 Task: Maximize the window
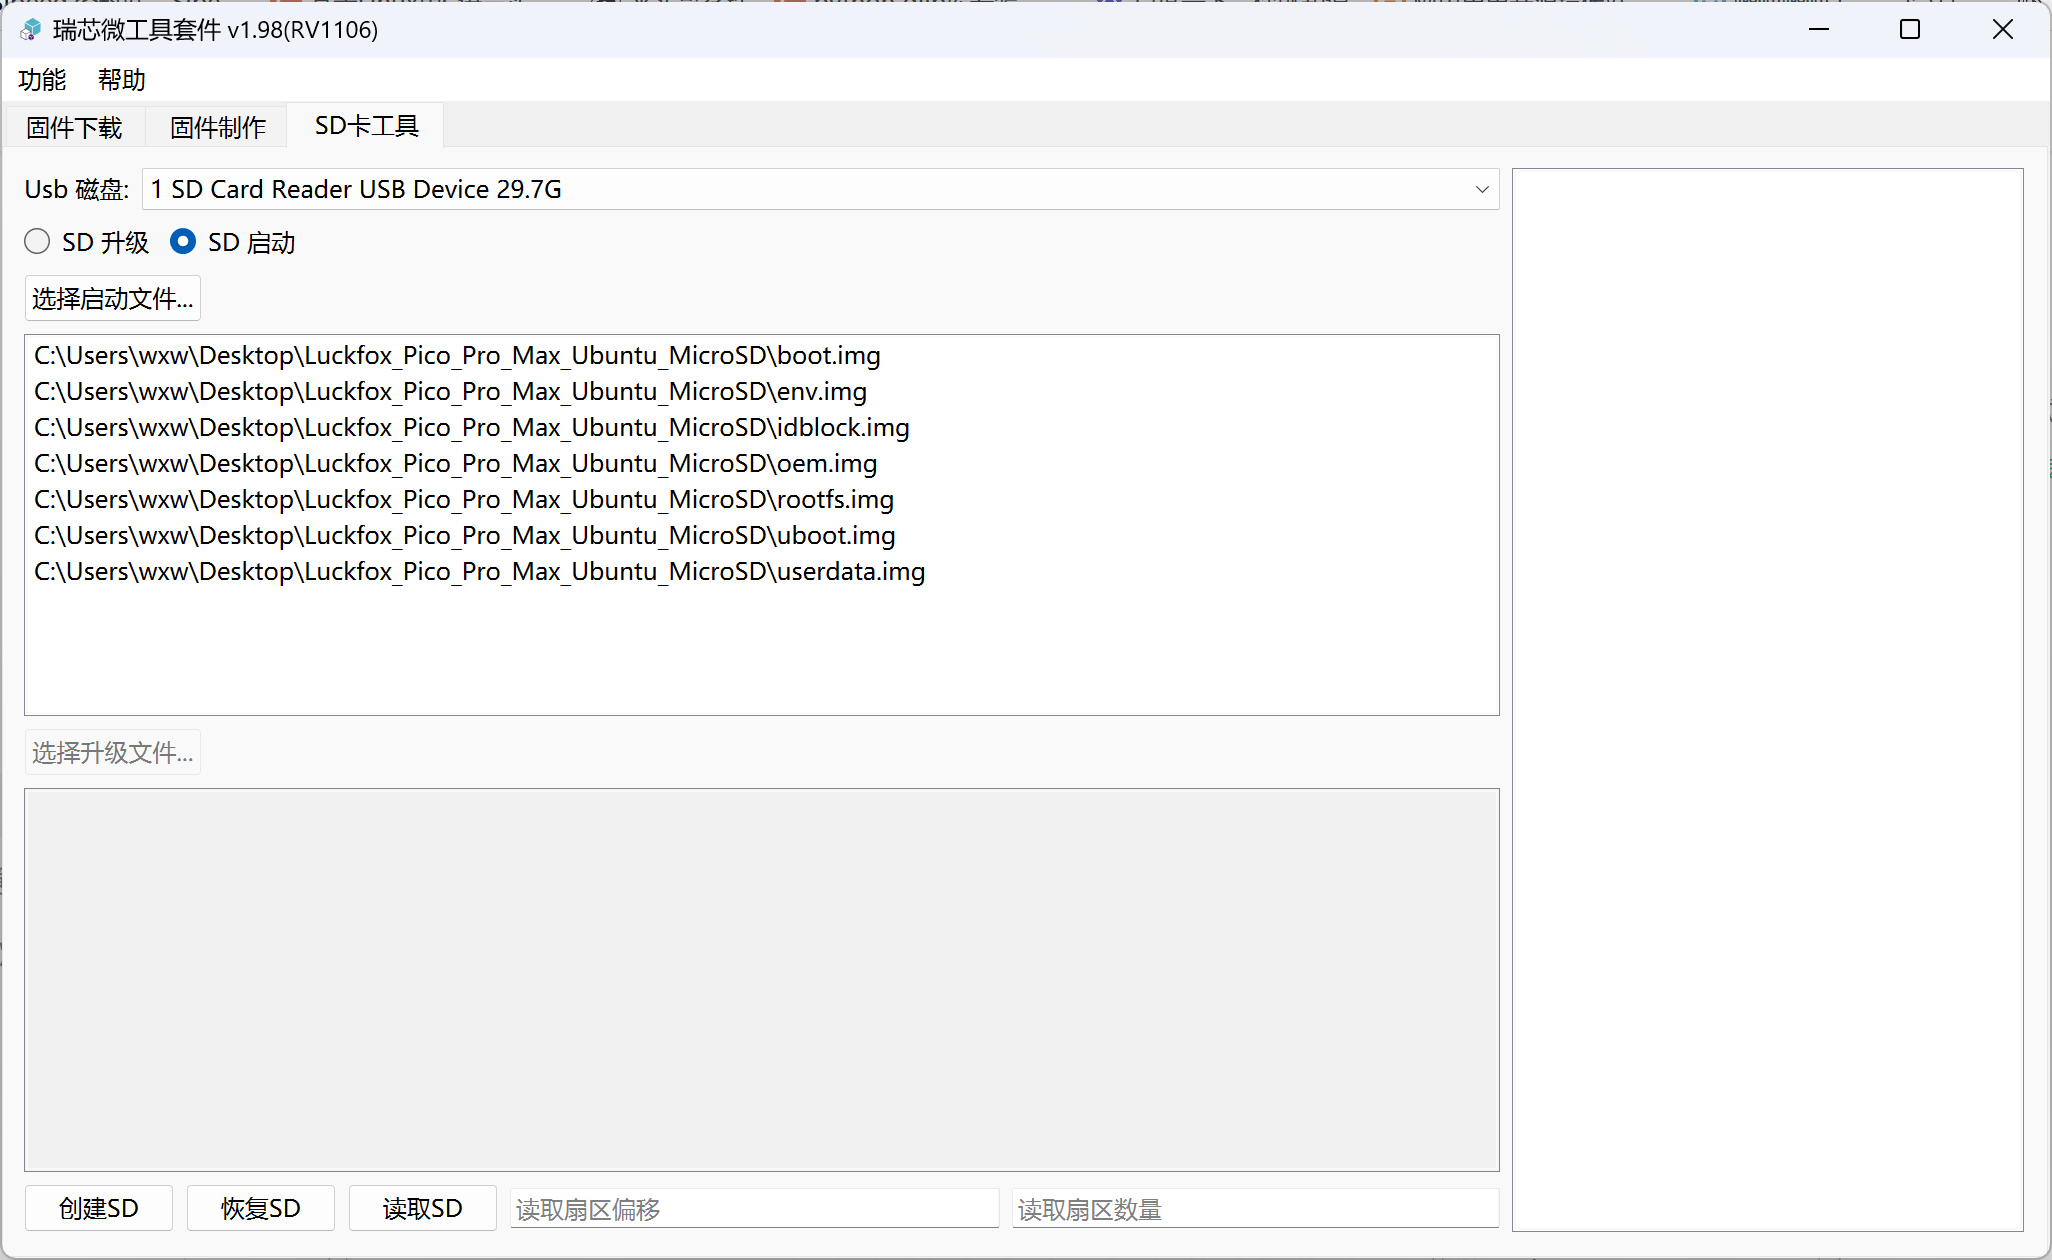[1910, 30]
